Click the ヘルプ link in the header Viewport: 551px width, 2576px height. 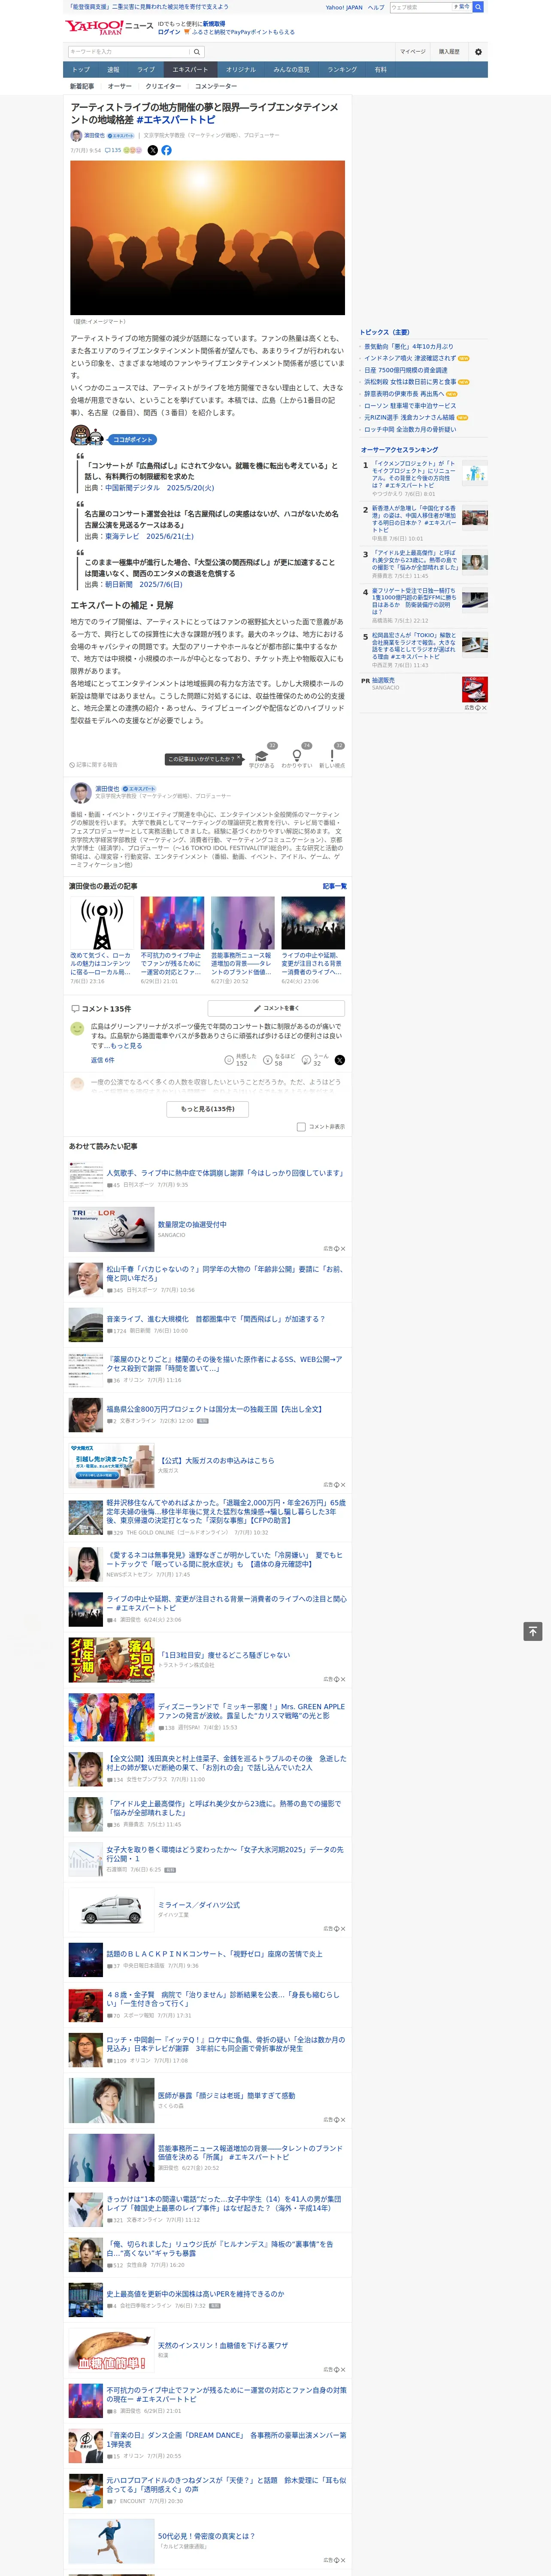375,7
